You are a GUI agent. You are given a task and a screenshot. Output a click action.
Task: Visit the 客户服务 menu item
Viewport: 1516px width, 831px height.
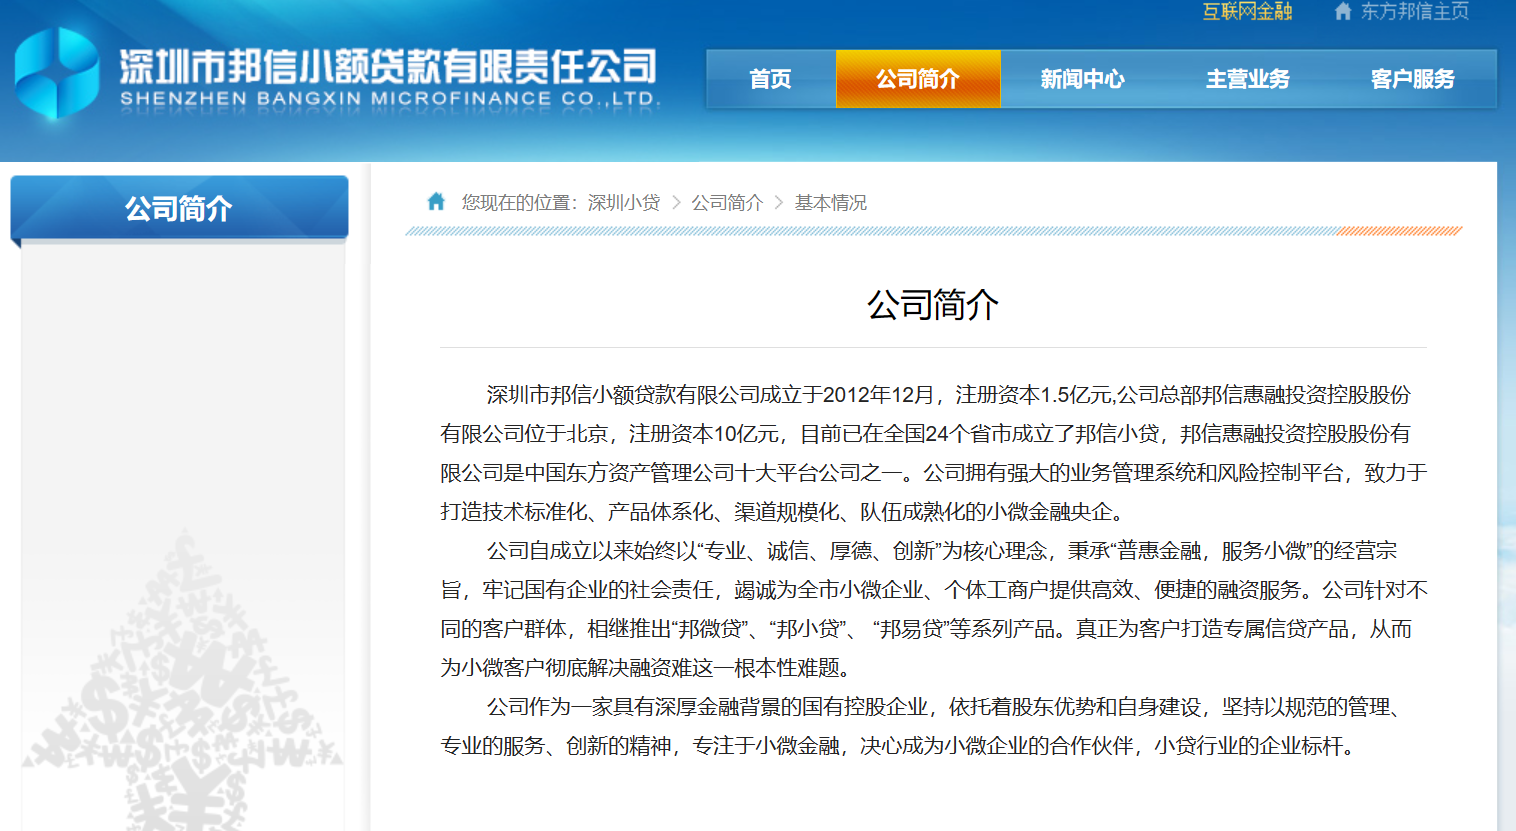tap(1413, 79)
